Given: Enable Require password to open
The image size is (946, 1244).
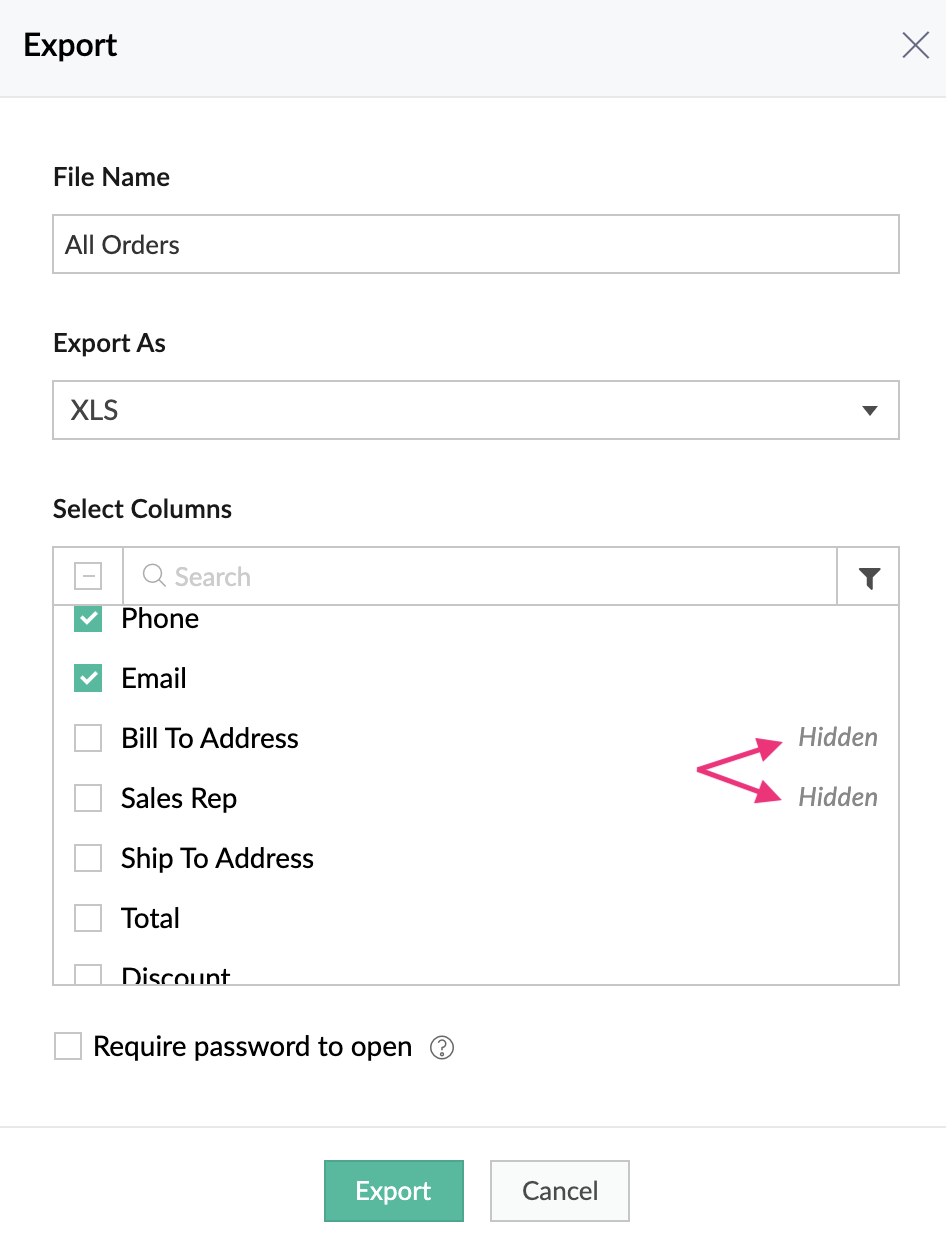Looking at the screenshot, I should coord(68,1047).
